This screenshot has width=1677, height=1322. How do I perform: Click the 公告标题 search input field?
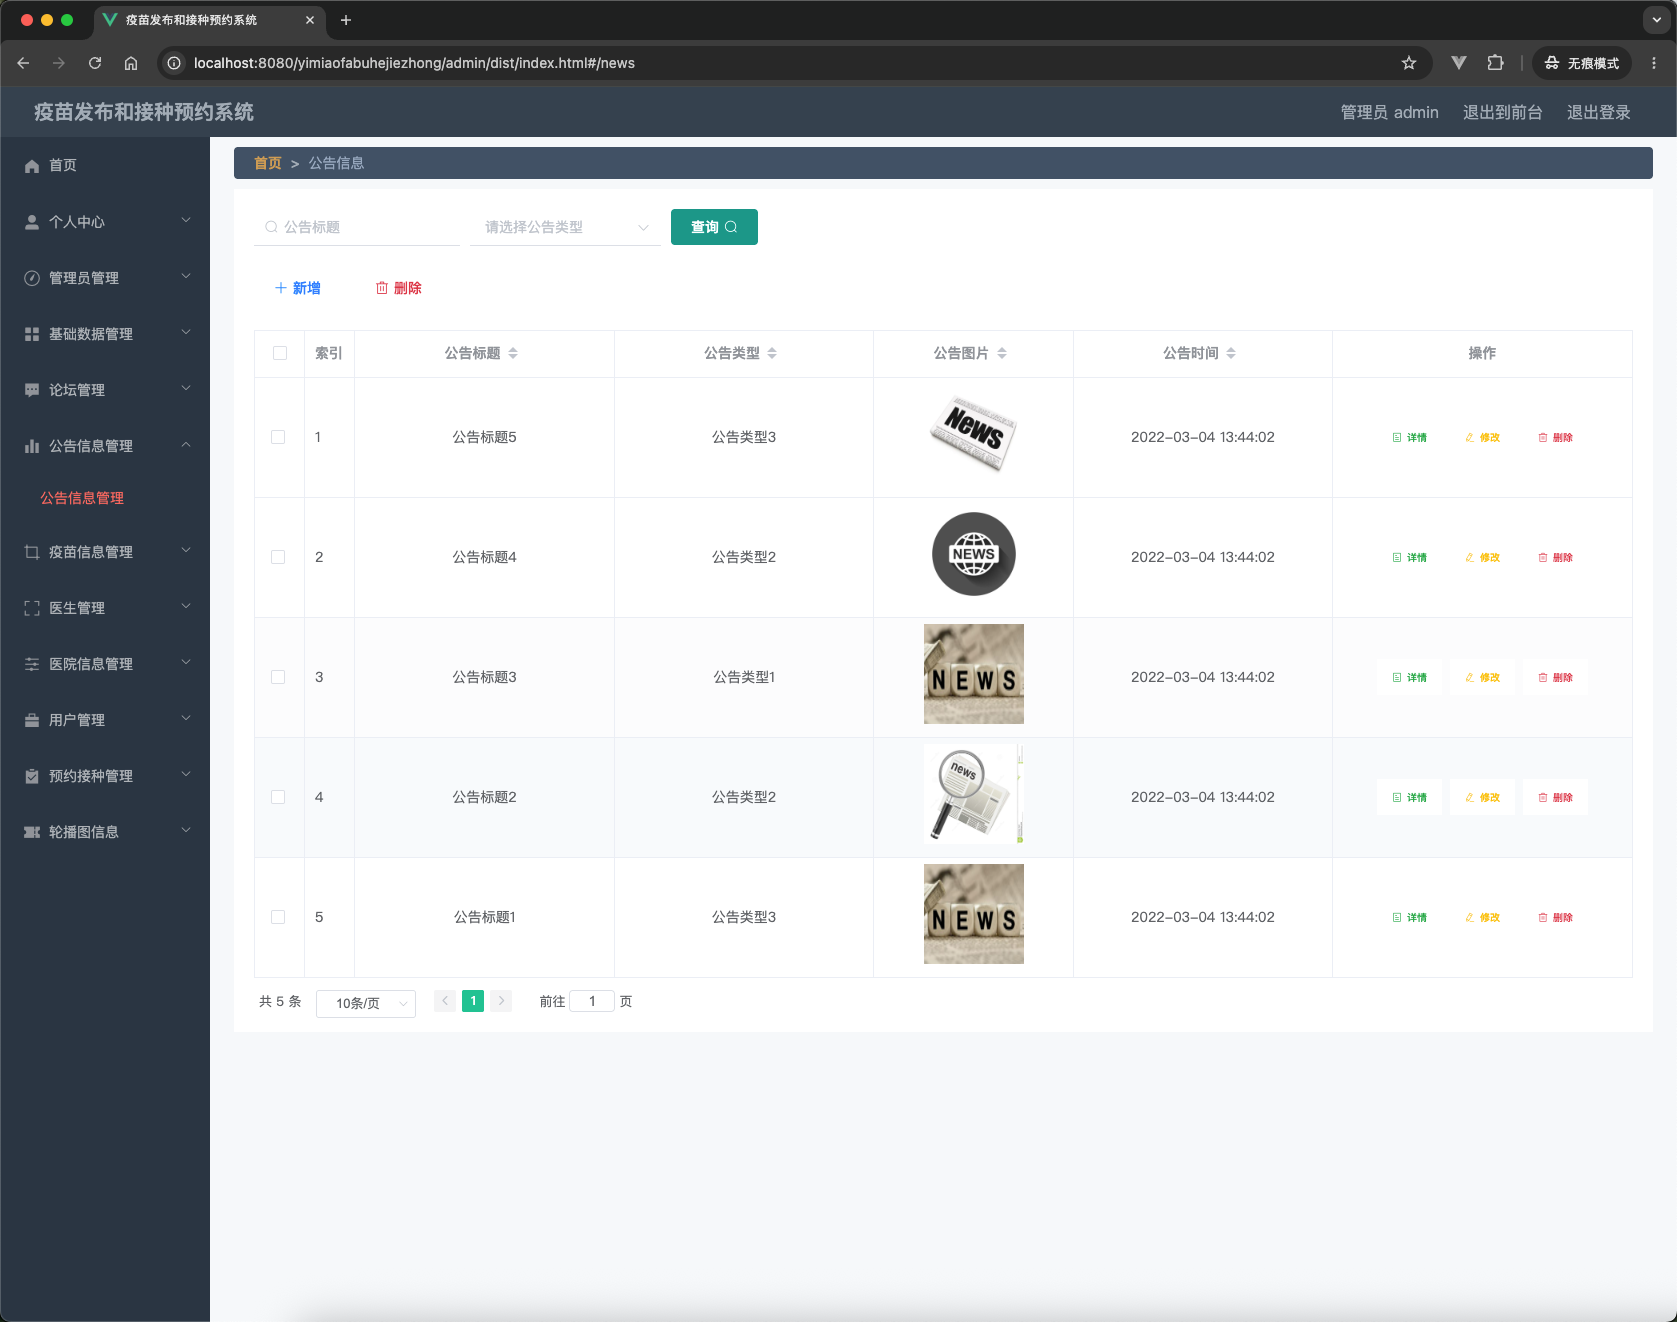(357, 227)
